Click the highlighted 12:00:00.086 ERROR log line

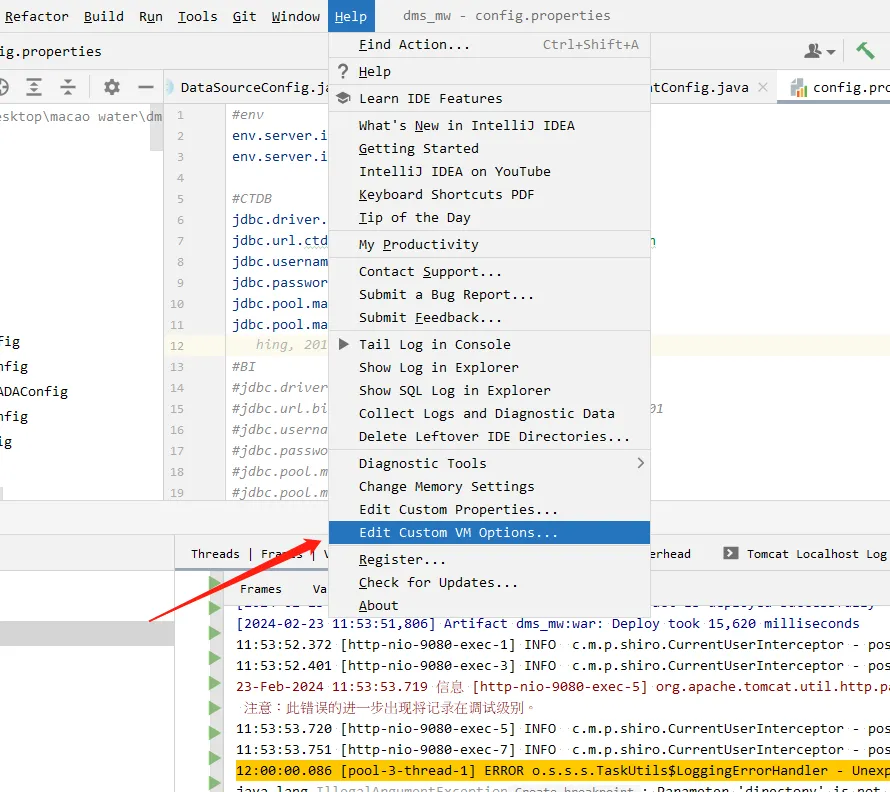pos(562,770)
